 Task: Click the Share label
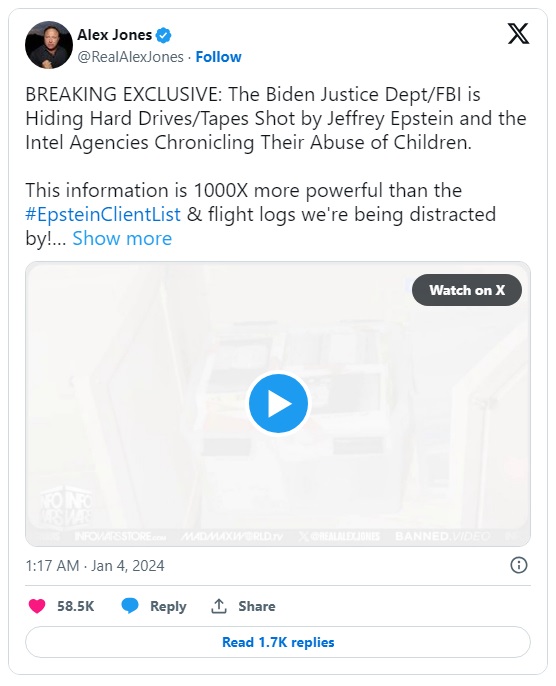coord(257,606)
